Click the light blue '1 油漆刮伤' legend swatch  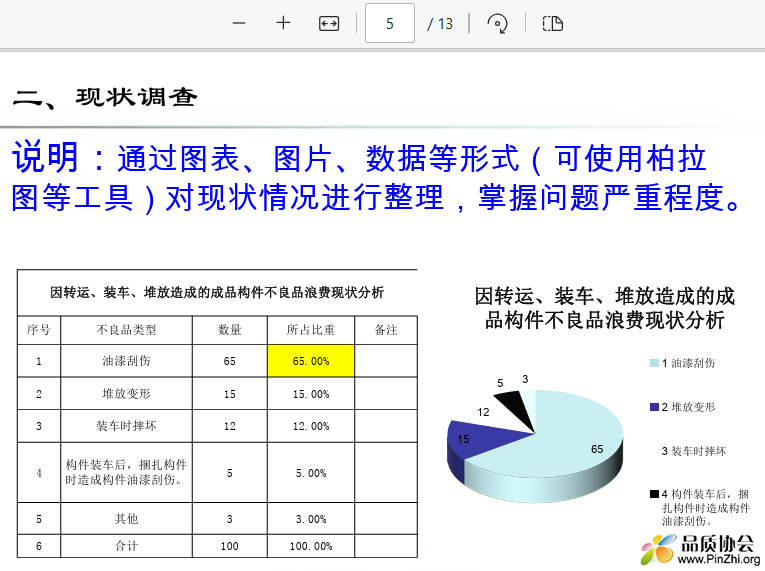(x=654, y=363)
